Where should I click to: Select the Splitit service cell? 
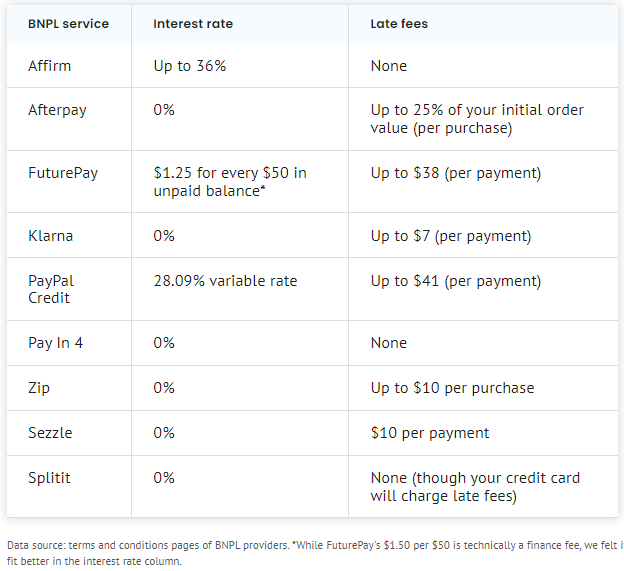[x=49, y=478]
